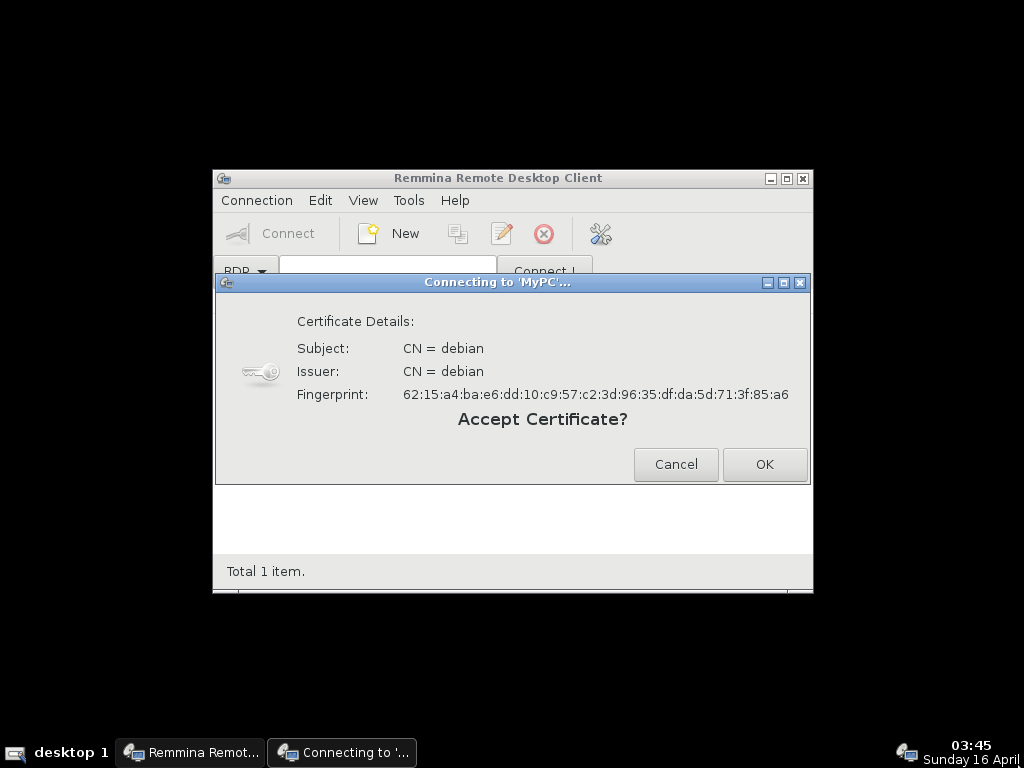1024x768 pixels.
Task: Click the desktop 1 pager label
Action: (x=71, y=752)
